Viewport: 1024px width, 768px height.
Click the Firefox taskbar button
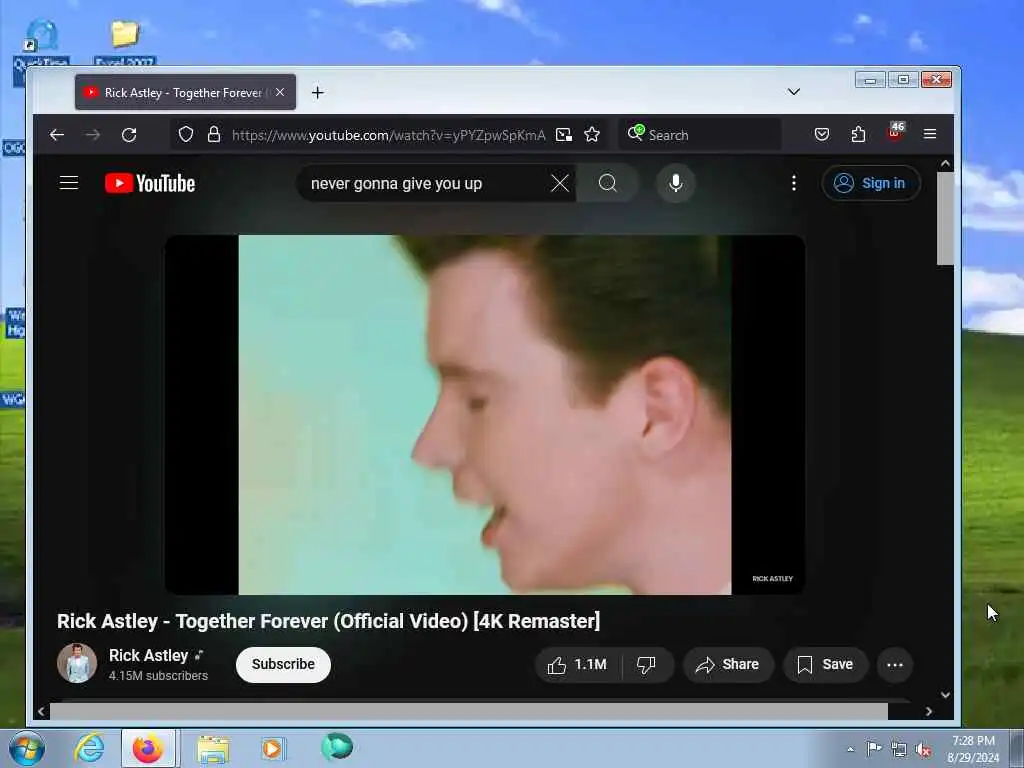point(148,748)
